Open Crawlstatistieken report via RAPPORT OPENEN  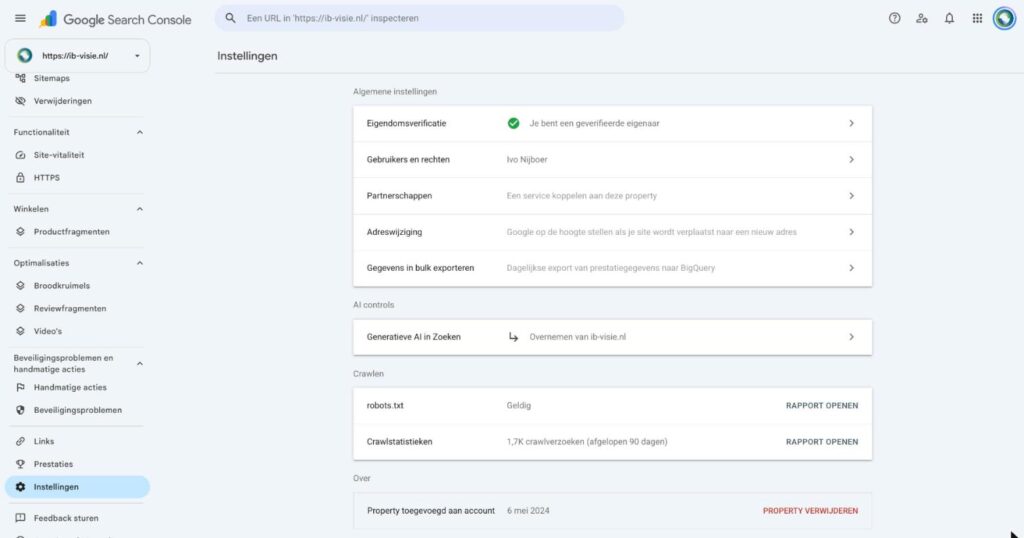(822, 442)
